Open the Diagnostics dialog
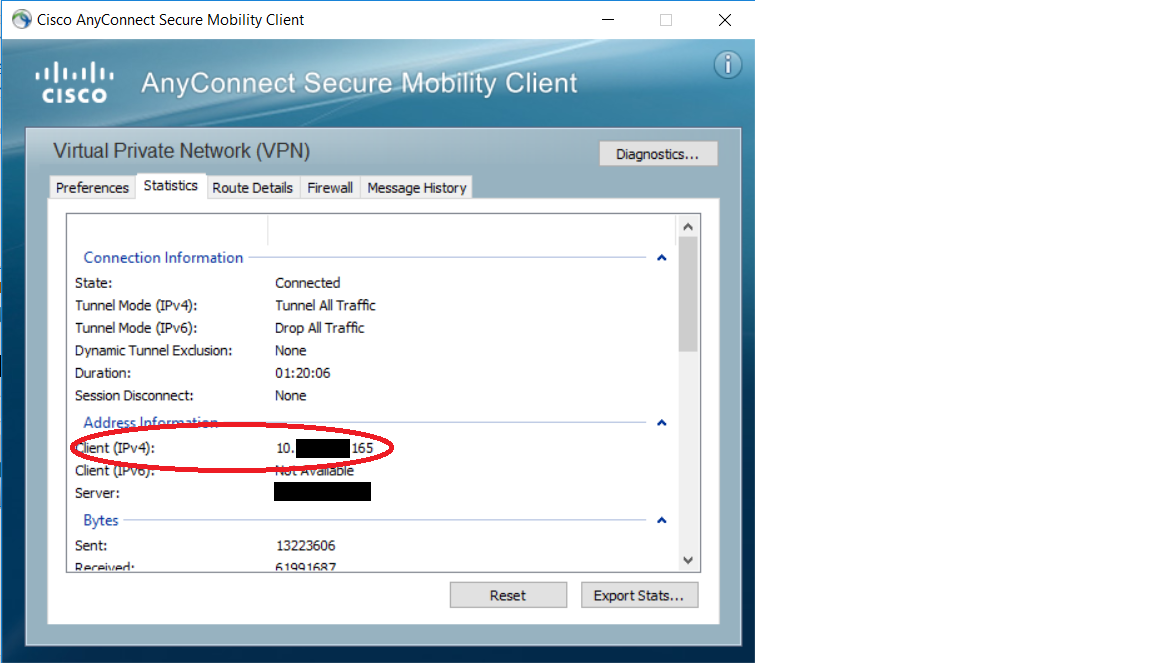This screenshot has height=663, width=1152. click(658, 154)
